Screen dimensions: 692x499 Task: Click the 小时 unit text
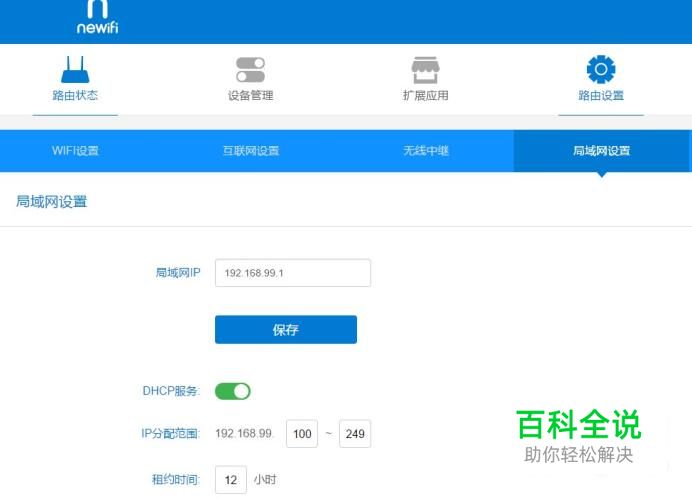click(265, 479)
